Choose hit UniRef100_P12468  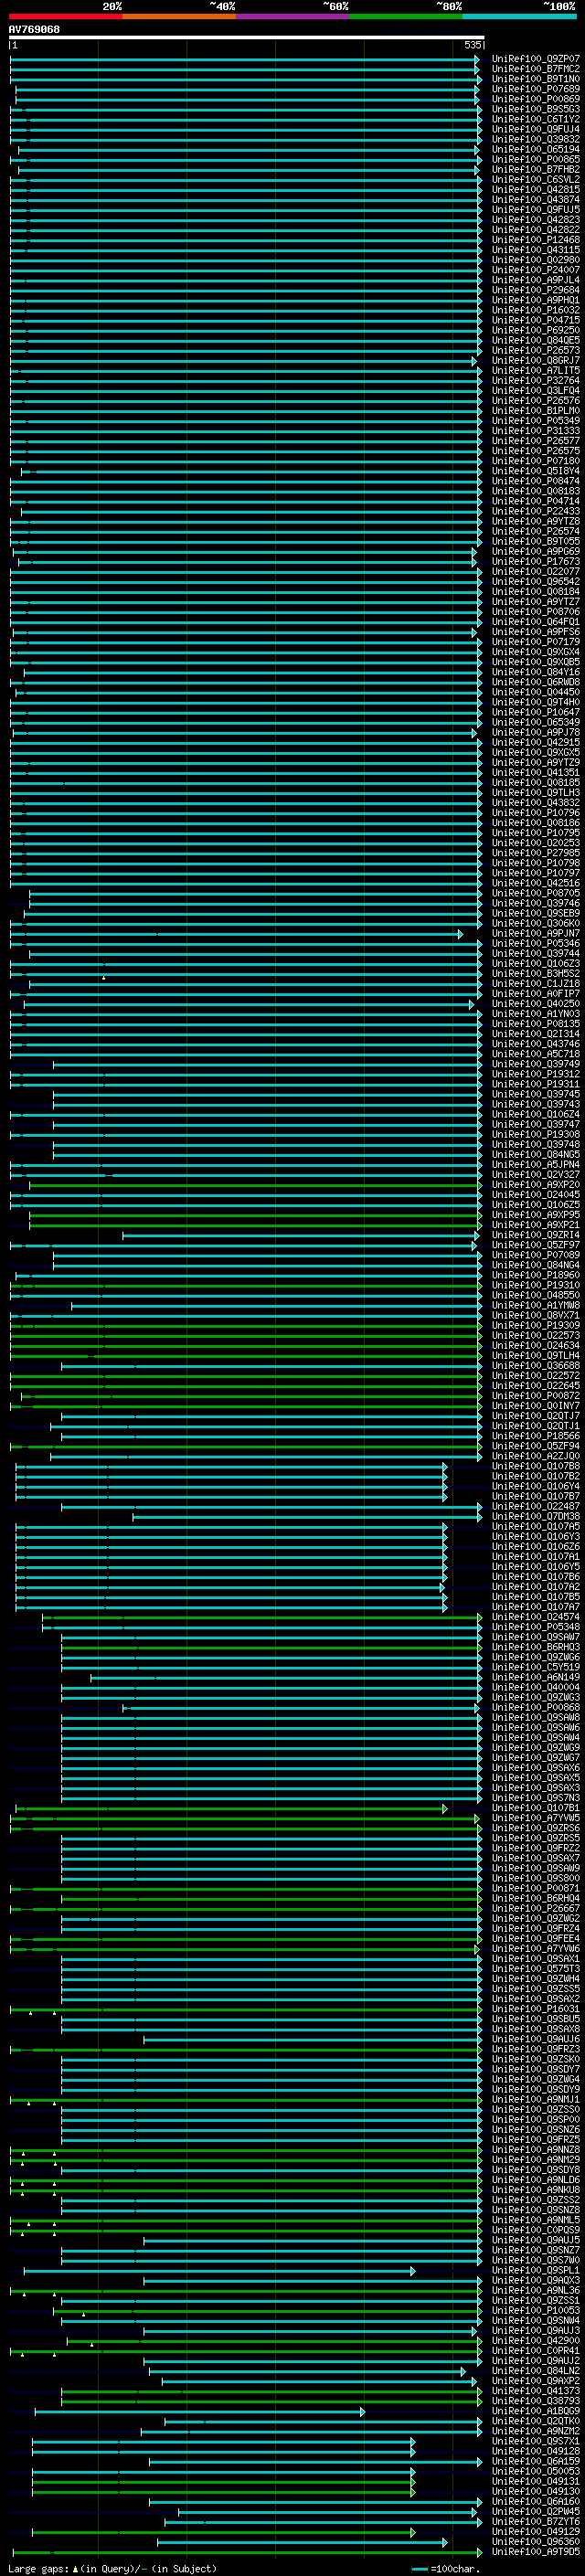click(x=535, y=240)
